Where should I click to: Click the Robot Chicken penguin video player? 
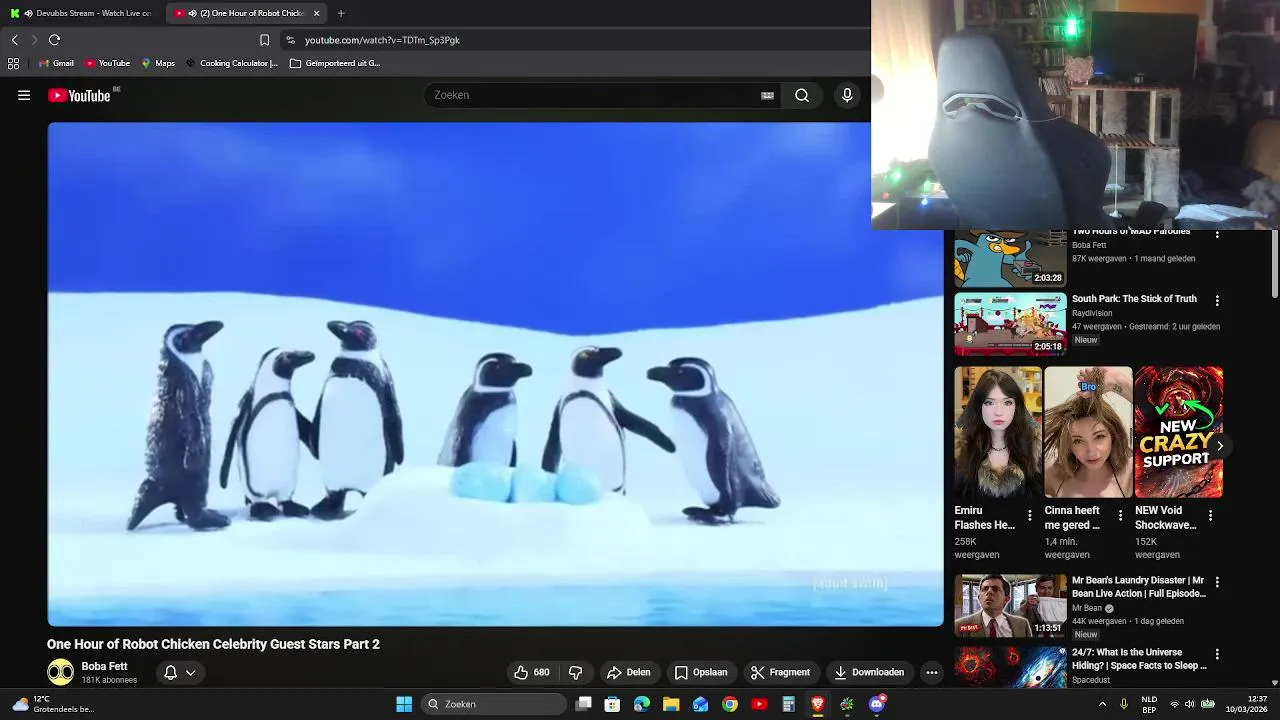[495, 374]
